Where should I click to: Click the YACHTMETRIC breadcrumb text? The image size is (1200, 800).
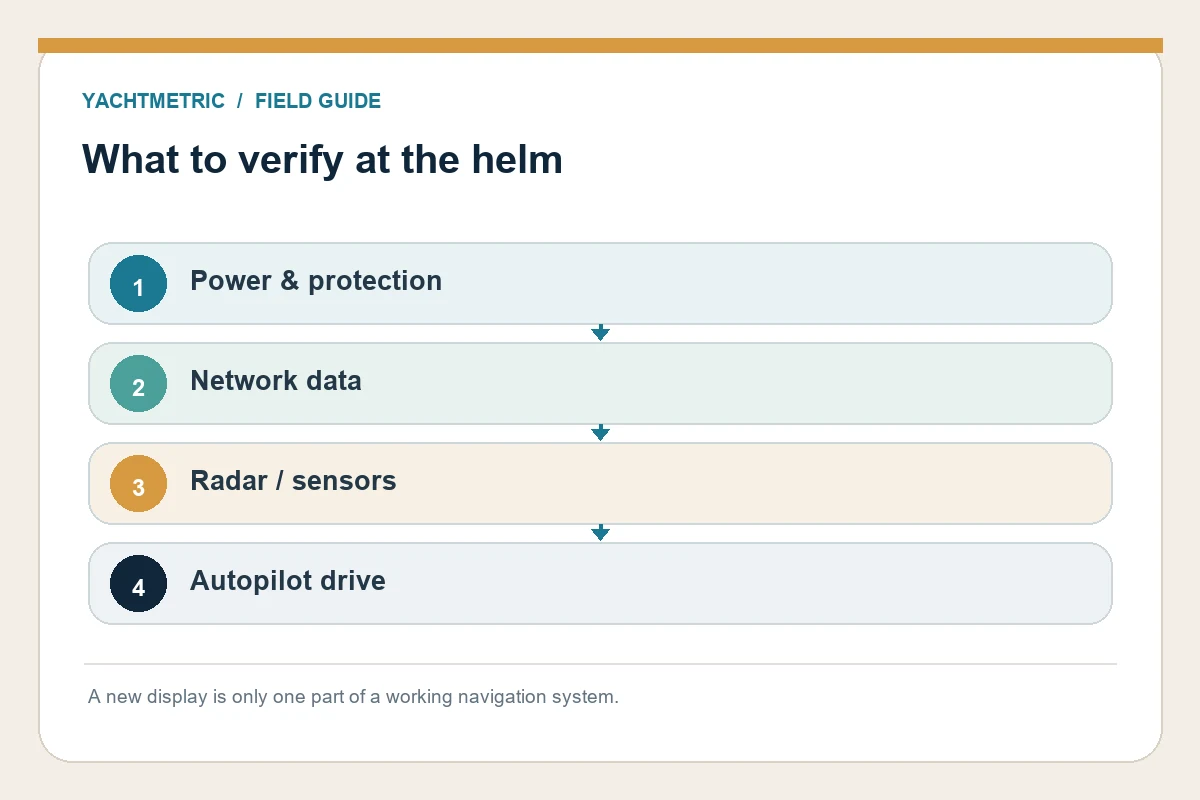[x=153, y=101]
